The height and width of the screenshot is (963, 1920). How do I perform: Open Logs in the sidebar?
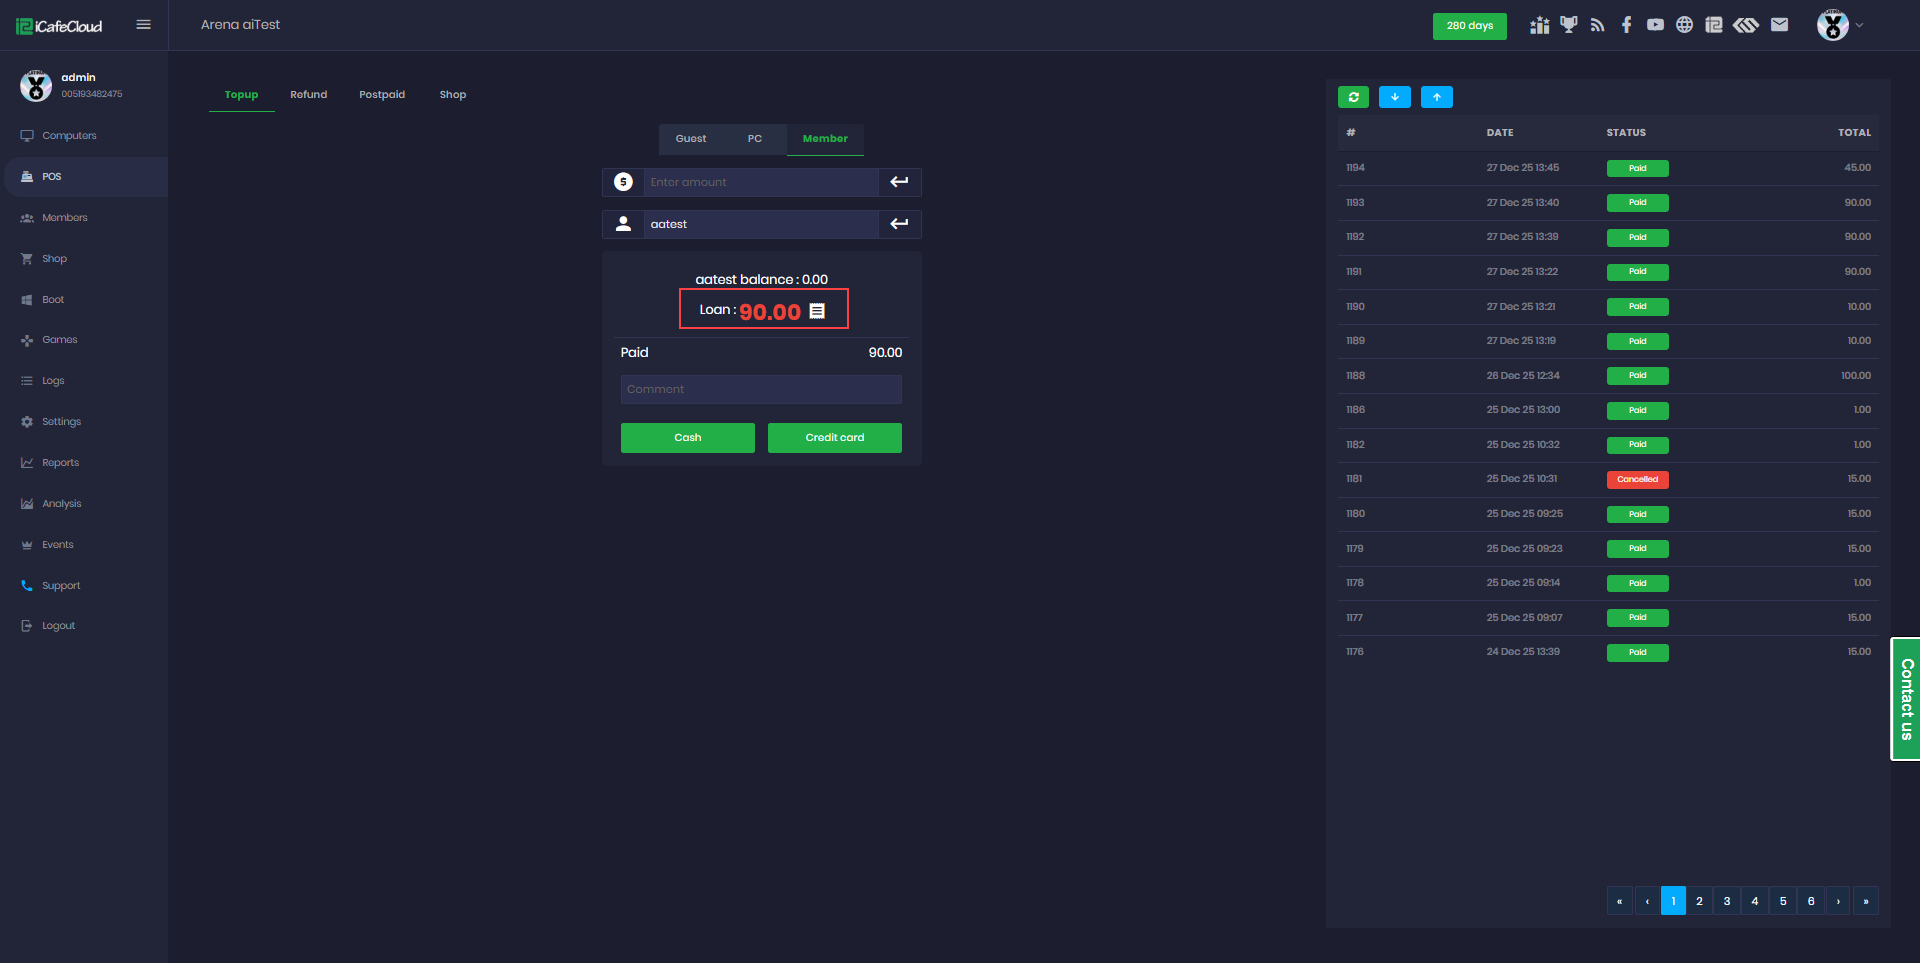53,381
